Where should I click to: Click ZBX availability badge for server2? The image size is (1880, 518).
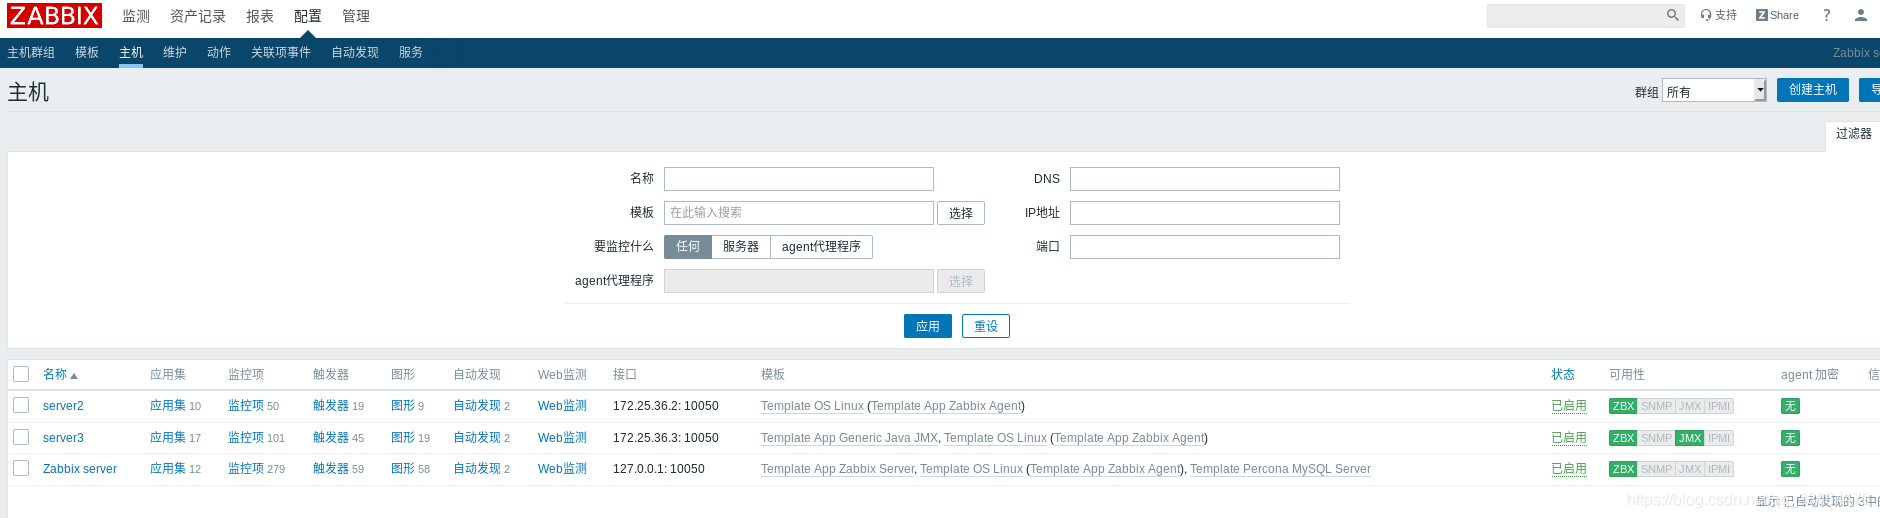[x=1623, y=406]
